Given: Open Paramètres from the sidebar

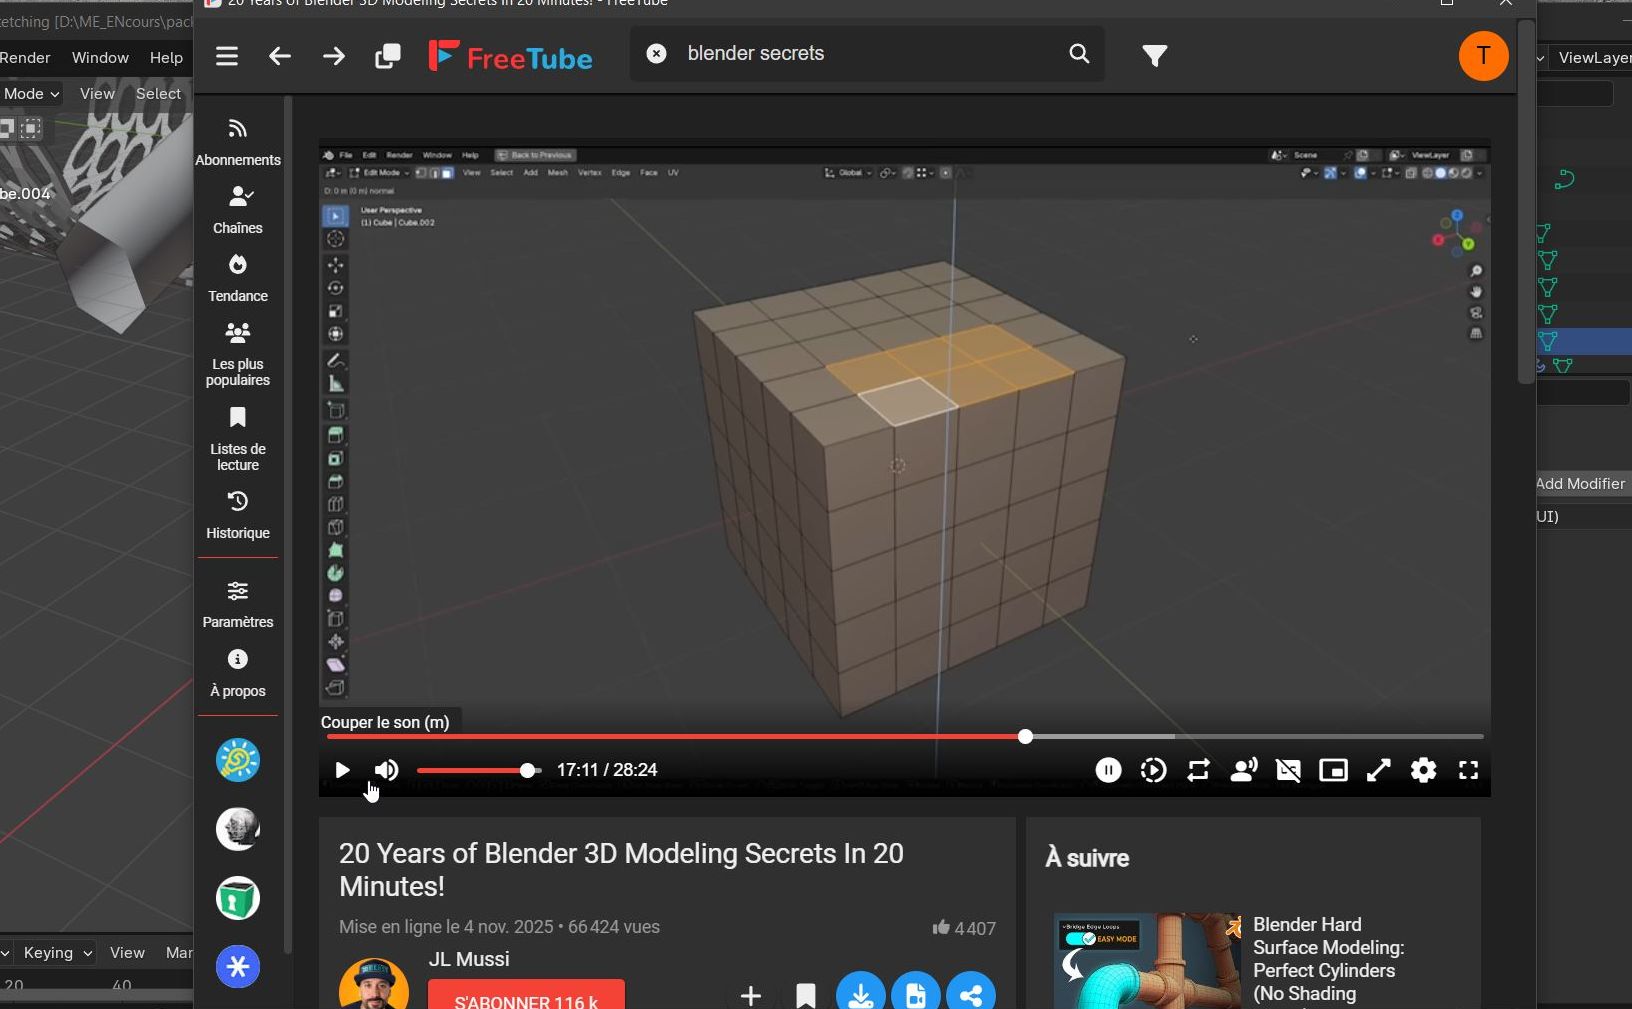Looking at the screenshot, I should tap(237, 604).
